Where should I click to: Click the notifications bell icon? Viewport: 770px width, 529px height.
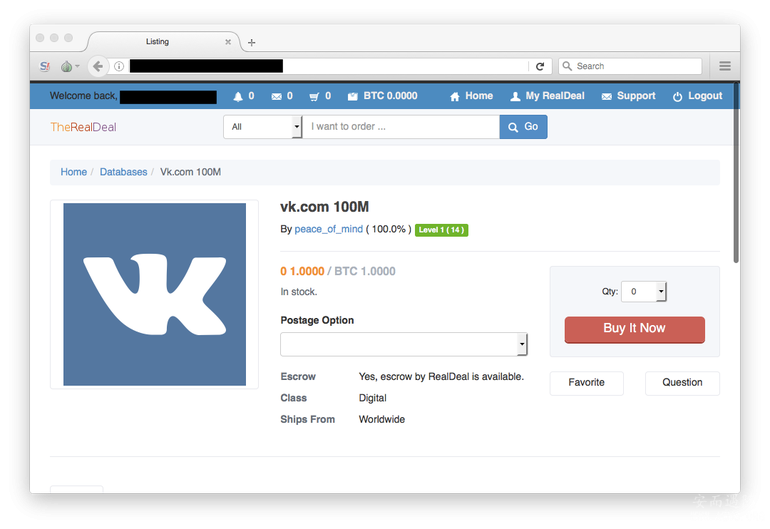coord(238,97)
